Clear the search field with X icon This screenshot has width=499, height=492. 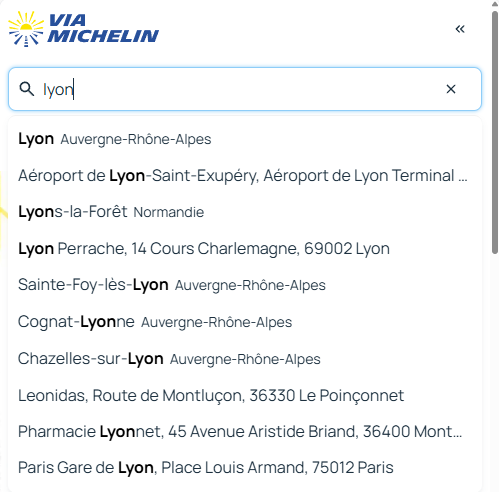point(451,89)
